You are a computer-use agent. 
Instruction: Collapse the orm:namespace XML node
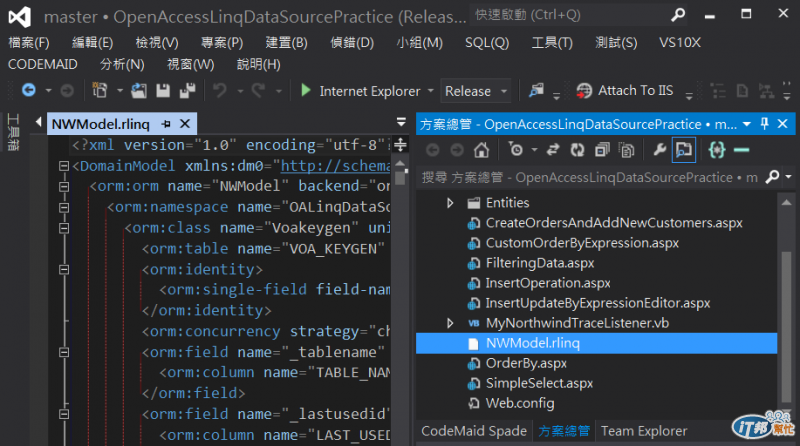tap(64, 208)
